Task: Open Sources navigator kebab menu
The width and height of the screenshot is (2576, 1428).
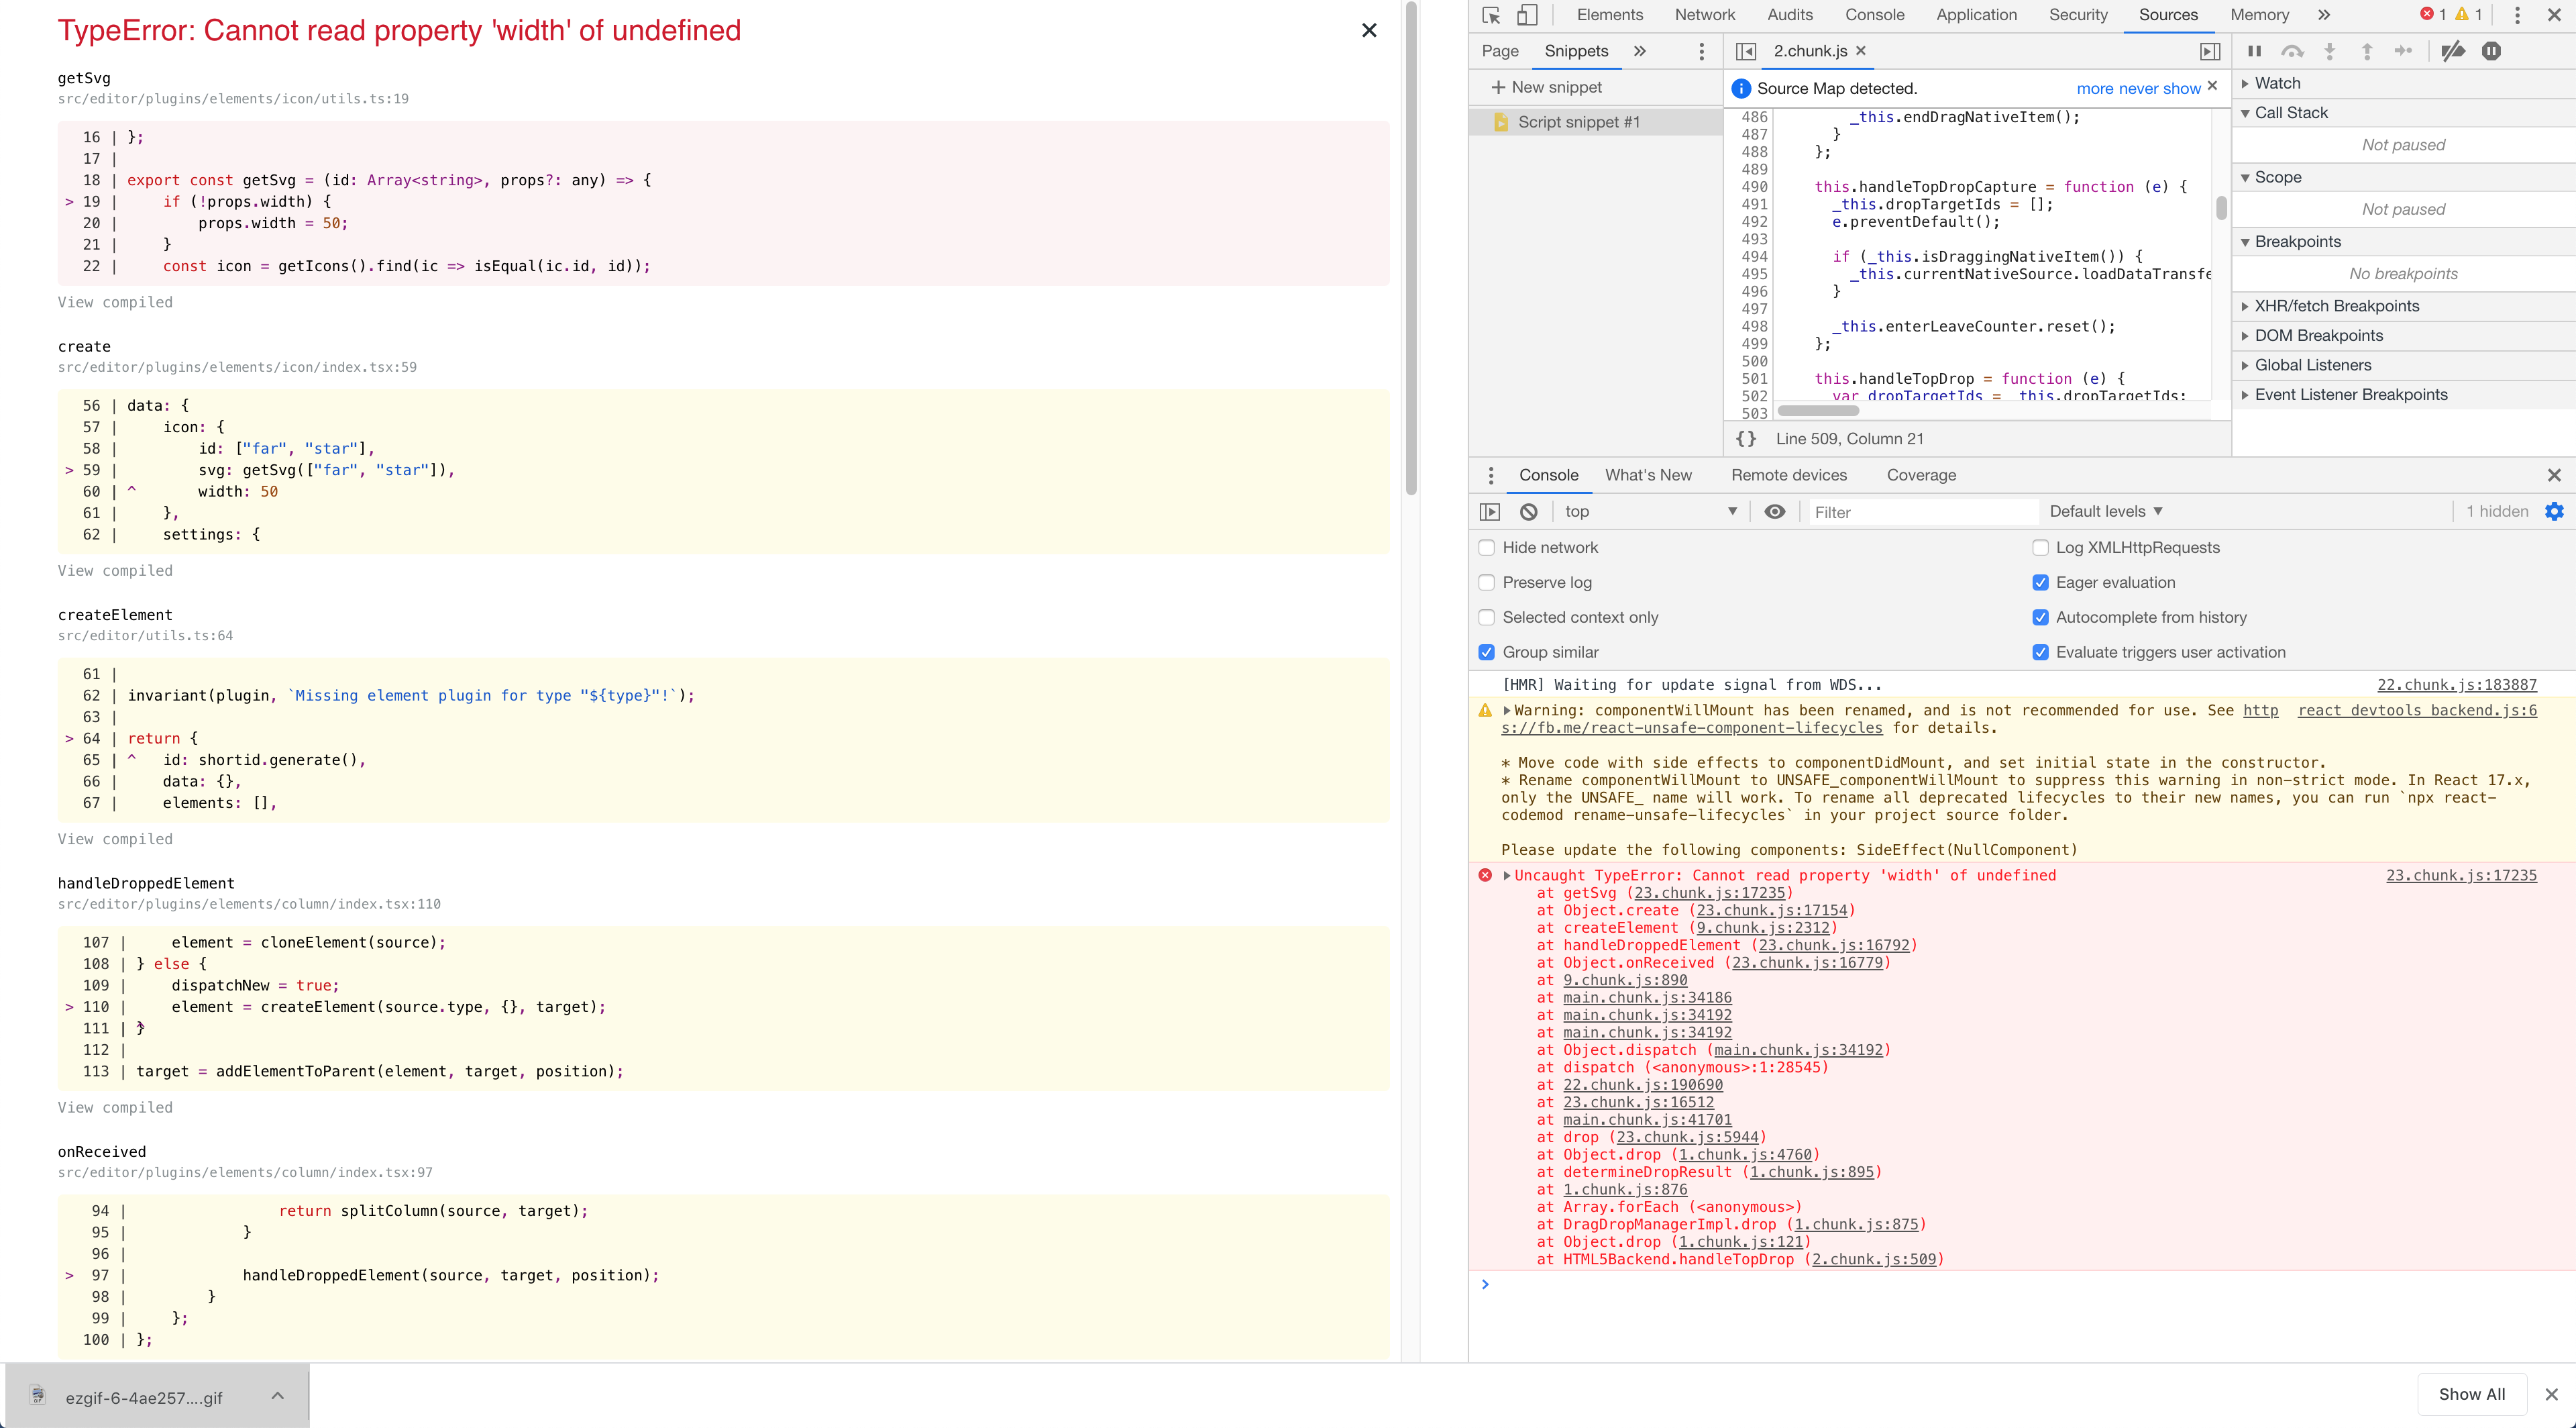Action: pyautogui.click(x=1701, y=51)
